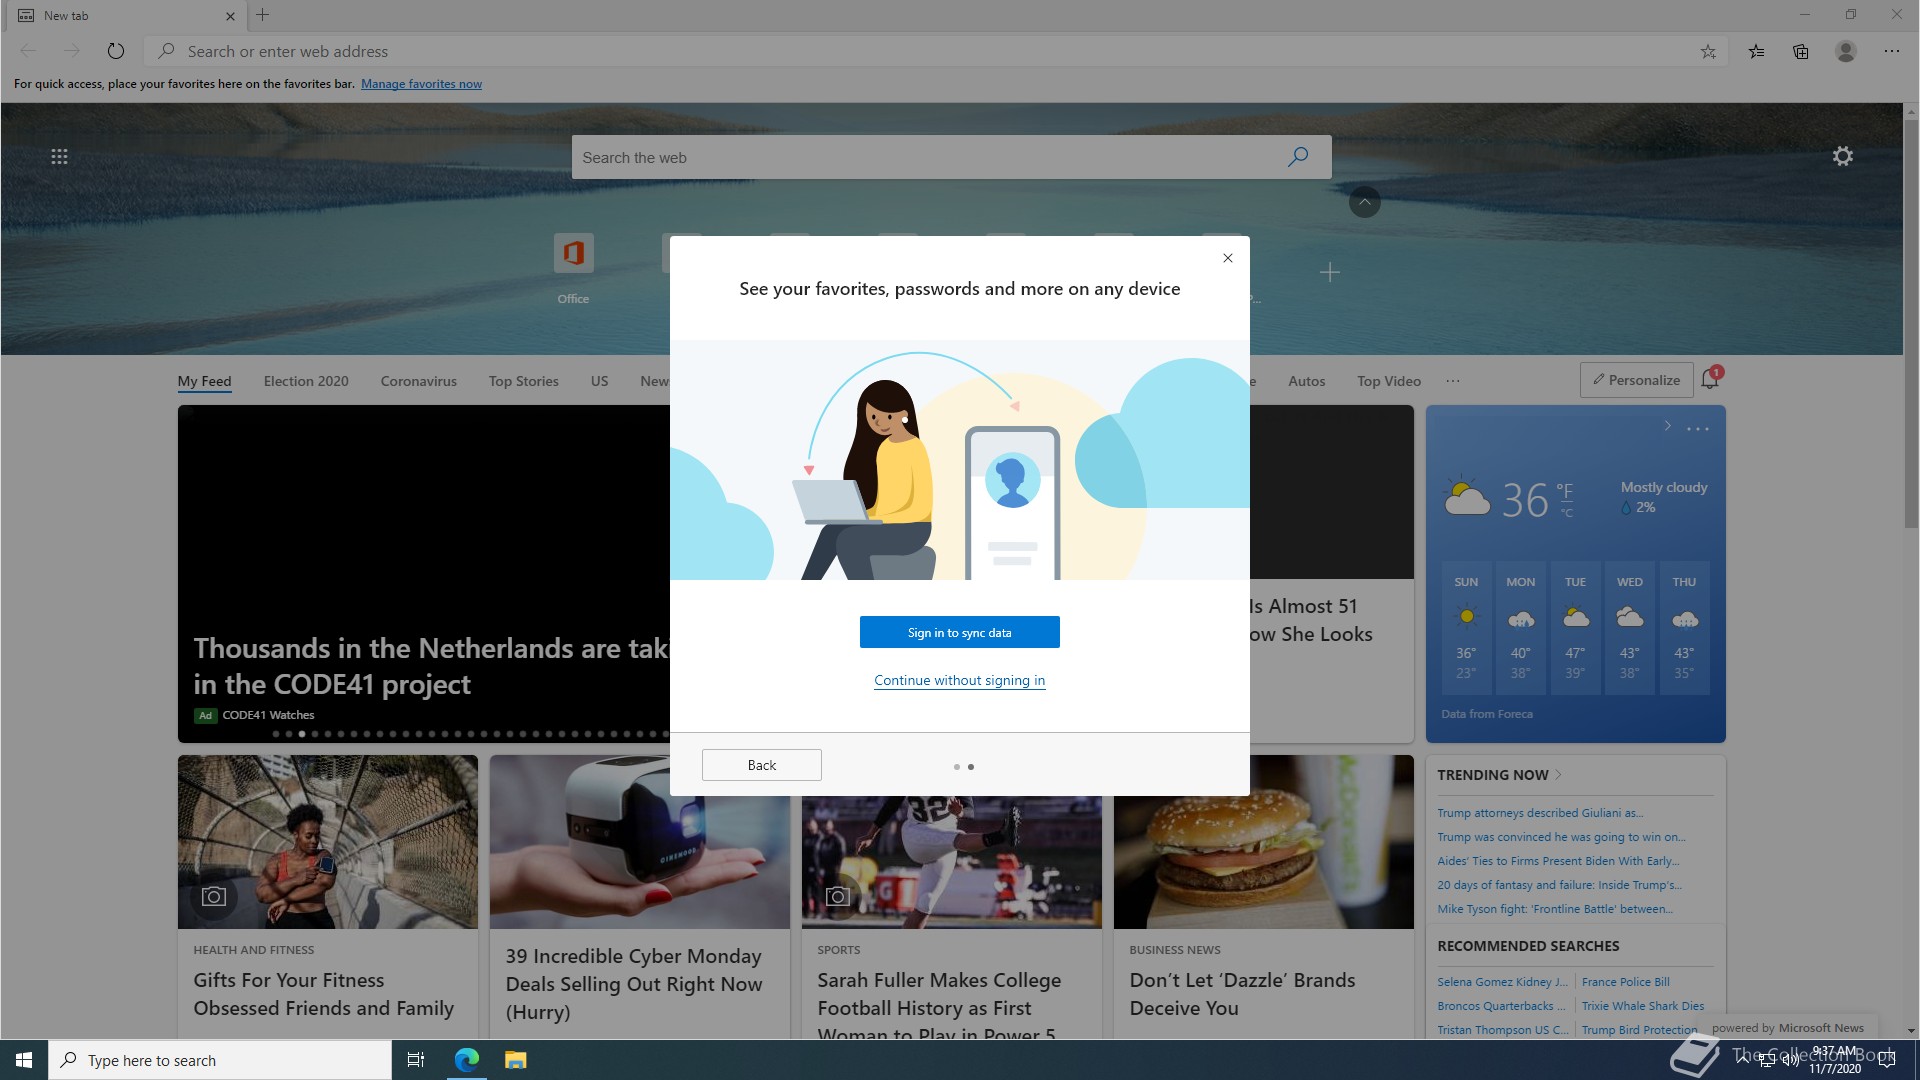Click Microsoft Edge taskbar icon
The height and width of the screenshot is (1080, 1920).
tap(467, 1060)
